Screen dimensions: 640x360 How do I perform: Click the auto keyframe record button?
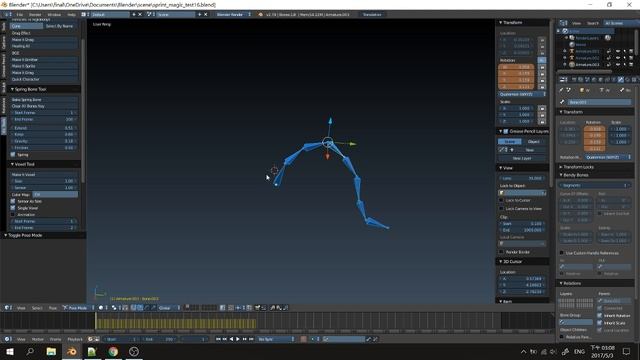point(304,339)
